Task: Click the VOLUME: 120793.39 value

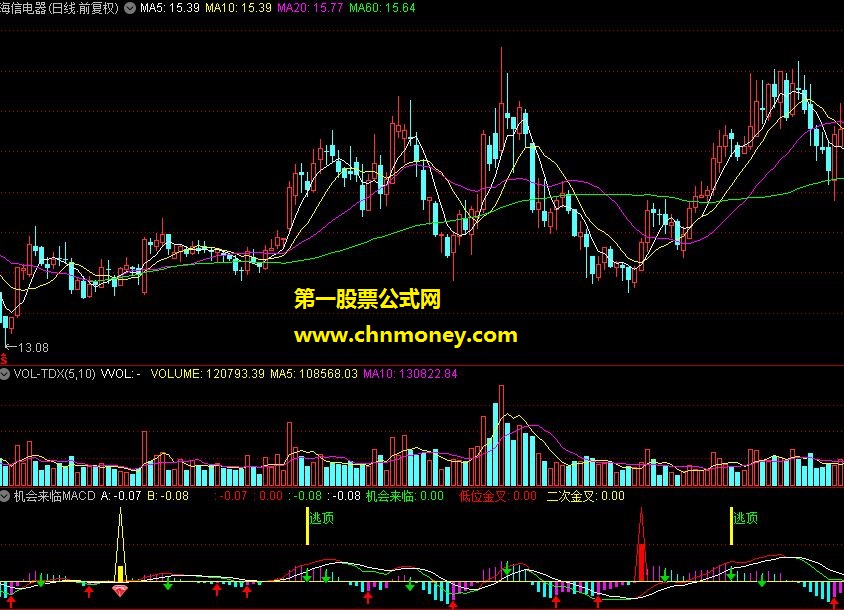Action: click(208, 374)
